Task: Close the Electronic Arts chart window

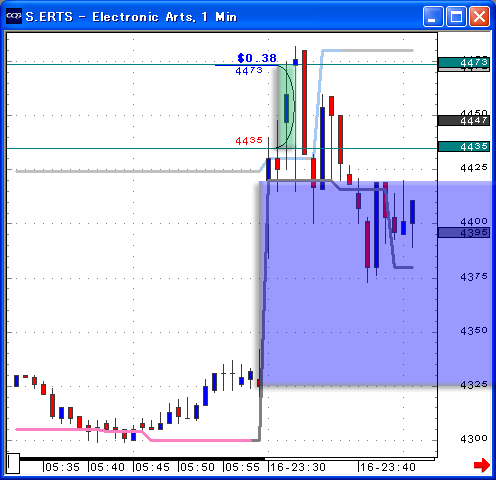Action: (479, 16)
